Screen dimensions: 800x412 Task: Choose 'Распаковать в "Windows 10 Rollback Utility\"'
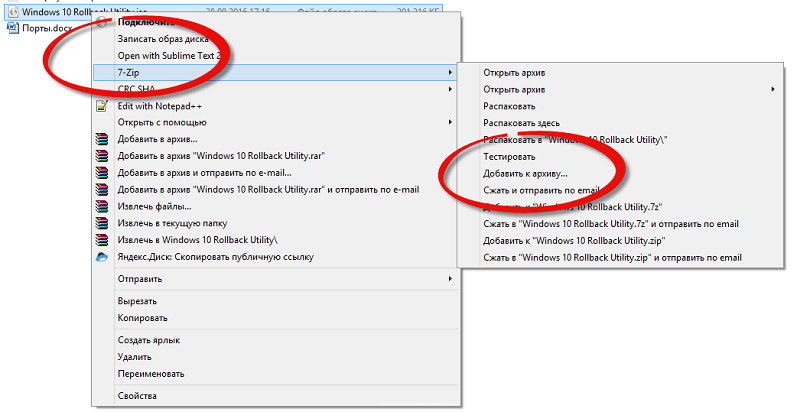click(x=576, y=140)
